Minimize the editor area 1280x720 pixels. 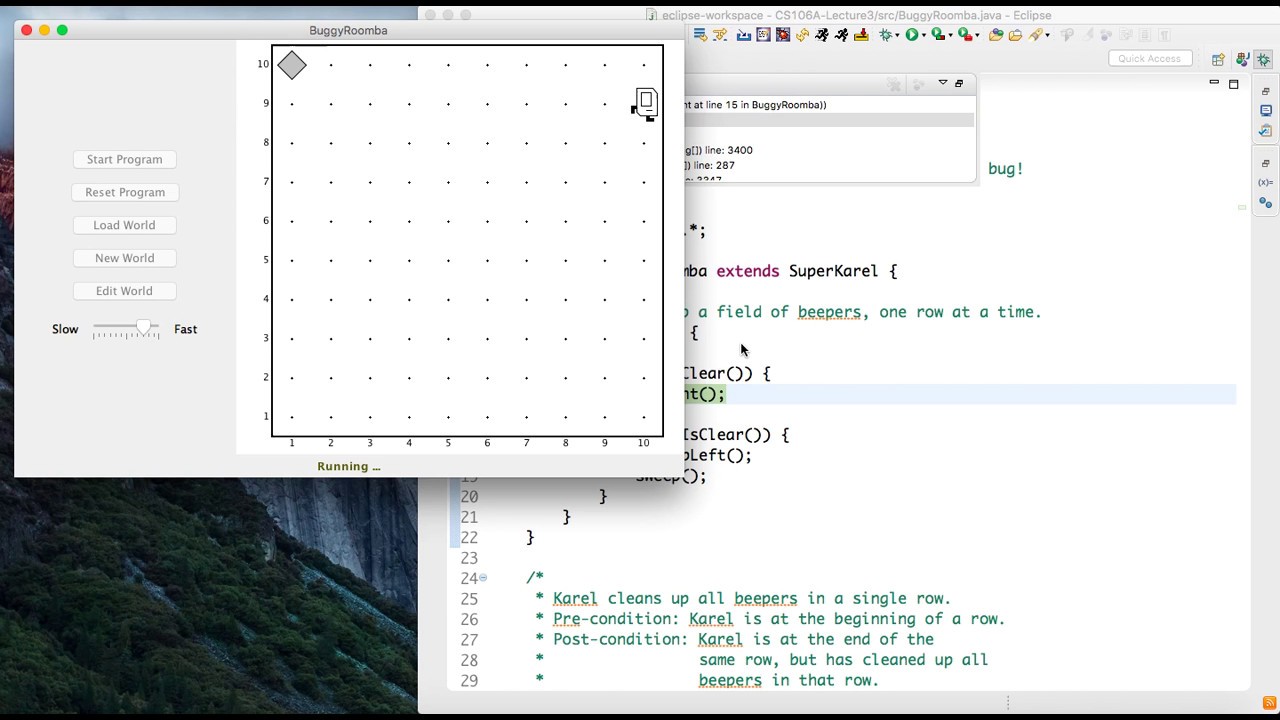tap(1214, 83)
